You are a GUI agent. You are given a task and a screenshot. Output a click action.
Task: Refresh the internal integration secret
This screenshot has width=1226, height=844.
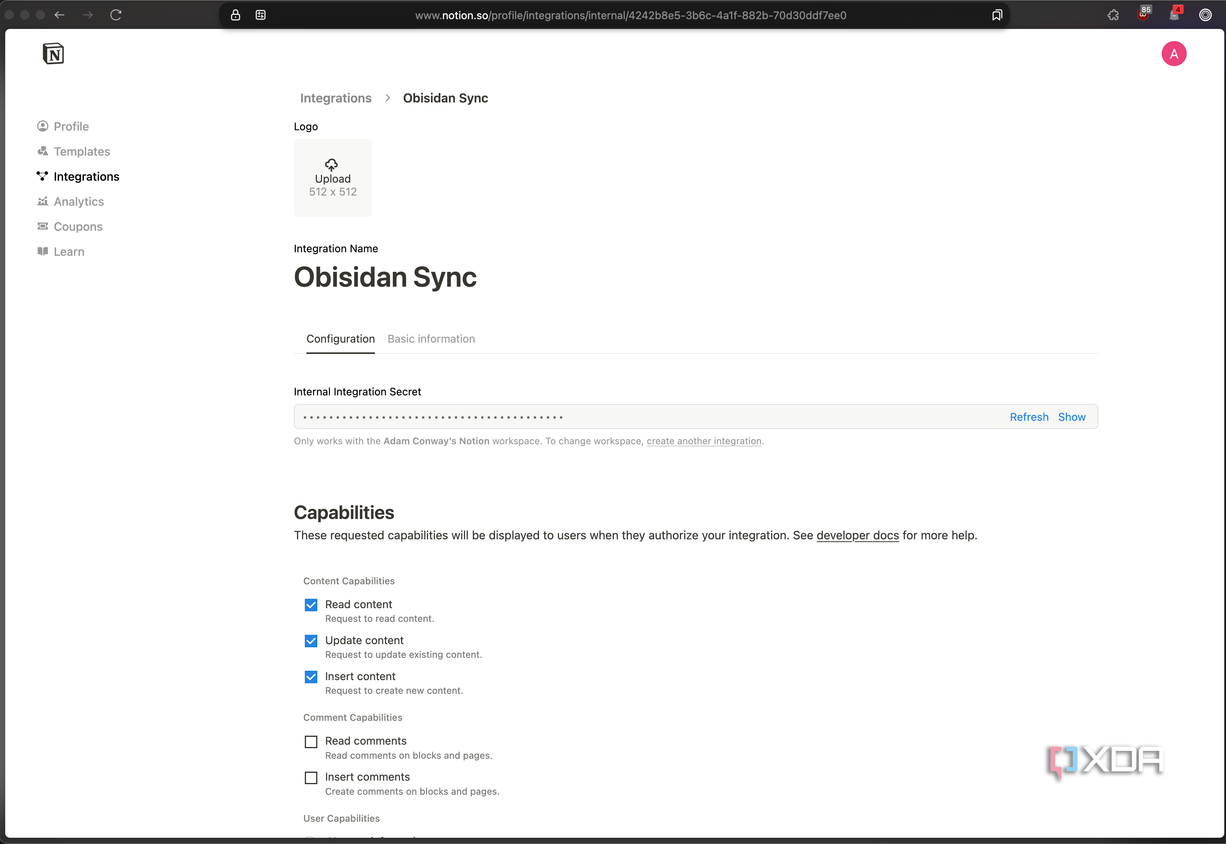[1029, 417]
